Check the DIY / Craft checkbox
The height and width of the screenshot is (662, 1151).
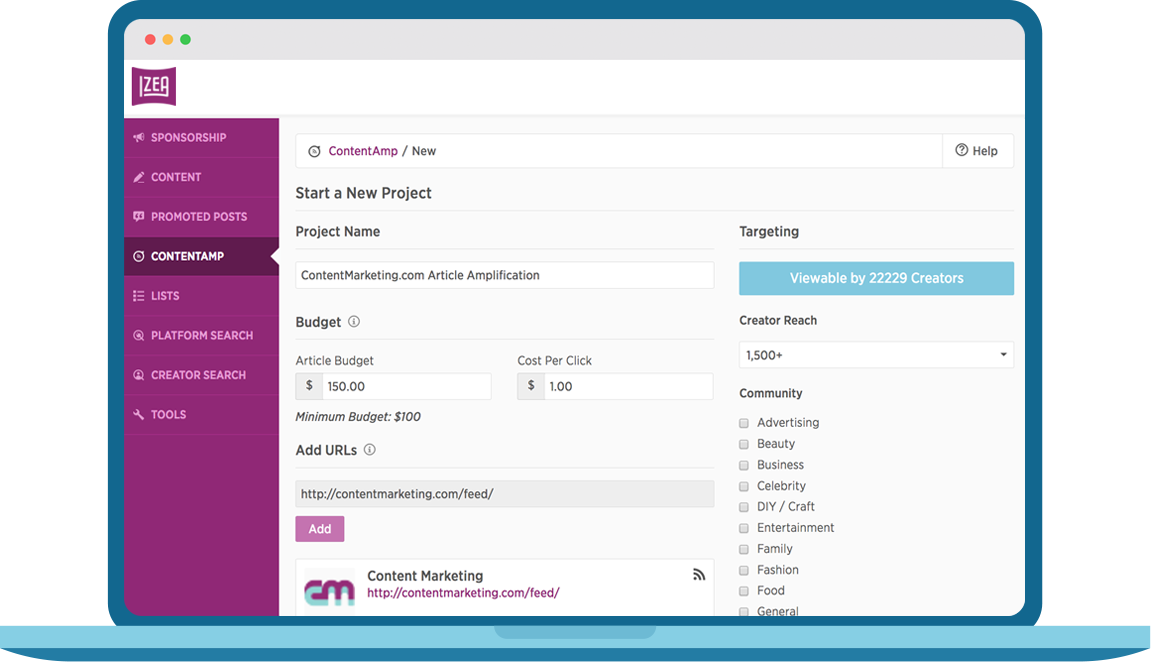[x=744, y=507]
